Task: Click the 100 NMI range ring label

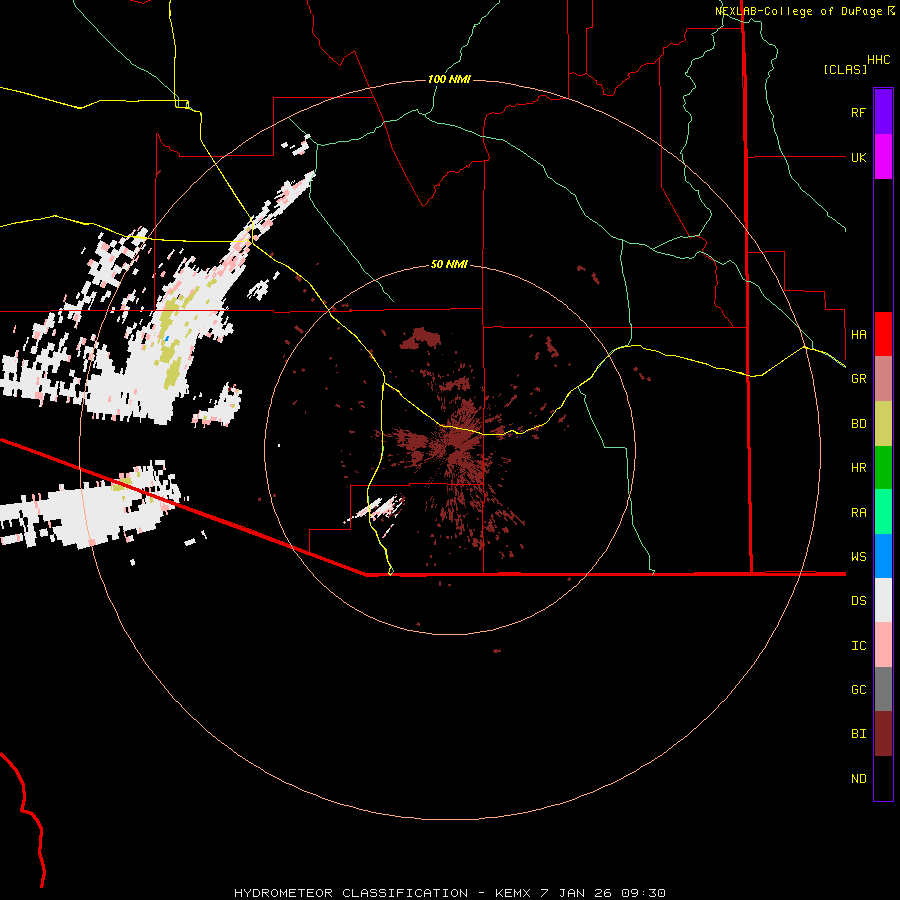Action: 449,79
